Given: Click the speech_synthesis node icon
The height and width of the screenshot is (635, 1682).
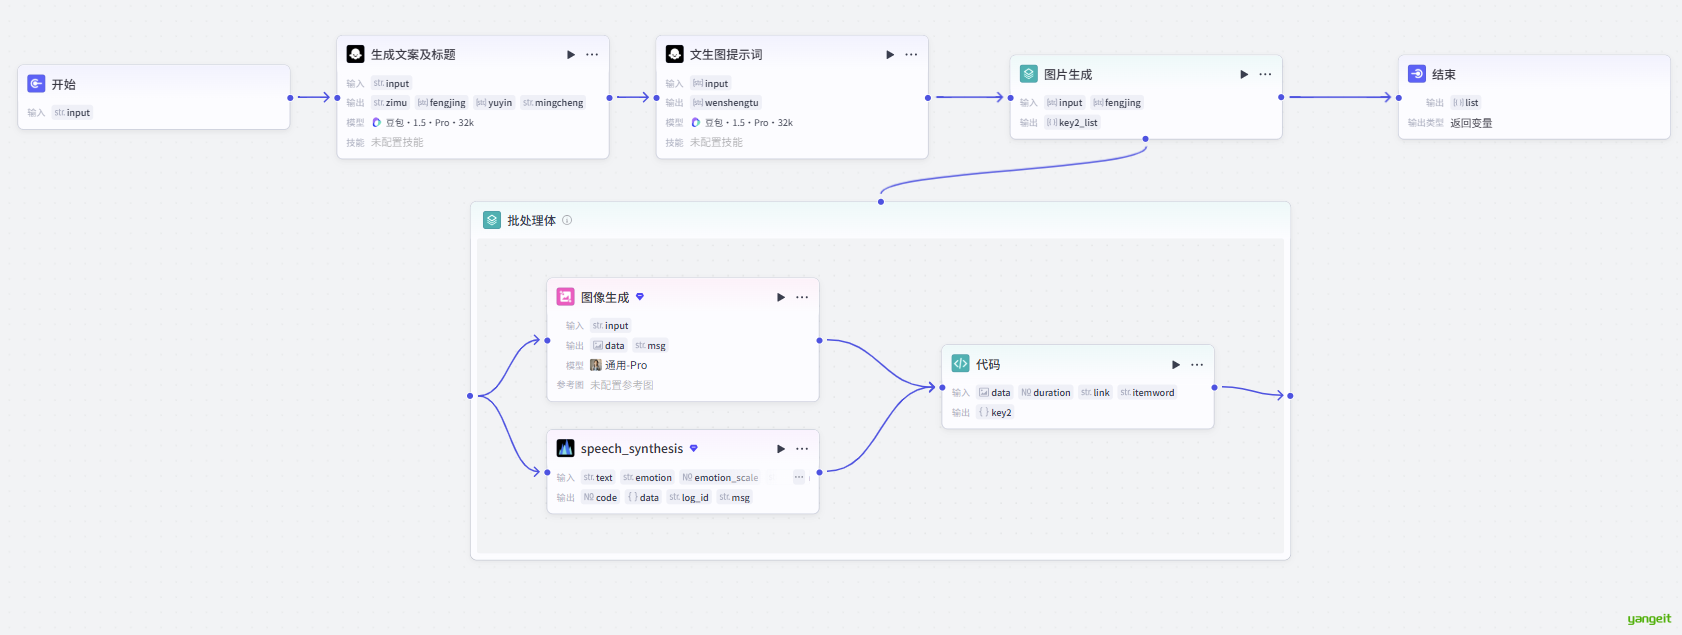Looking at the screenshot, I should (565, 448).
